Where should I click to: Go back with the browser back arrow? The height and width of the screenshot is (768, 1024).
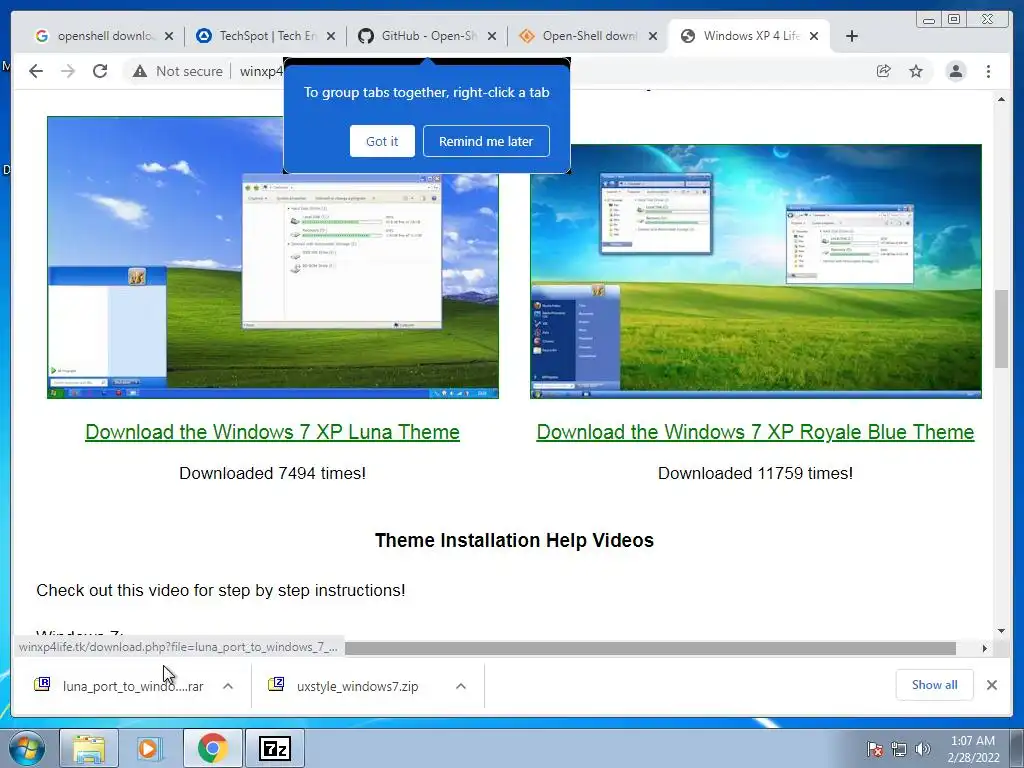pyautogui.click(x=36, y=71)
